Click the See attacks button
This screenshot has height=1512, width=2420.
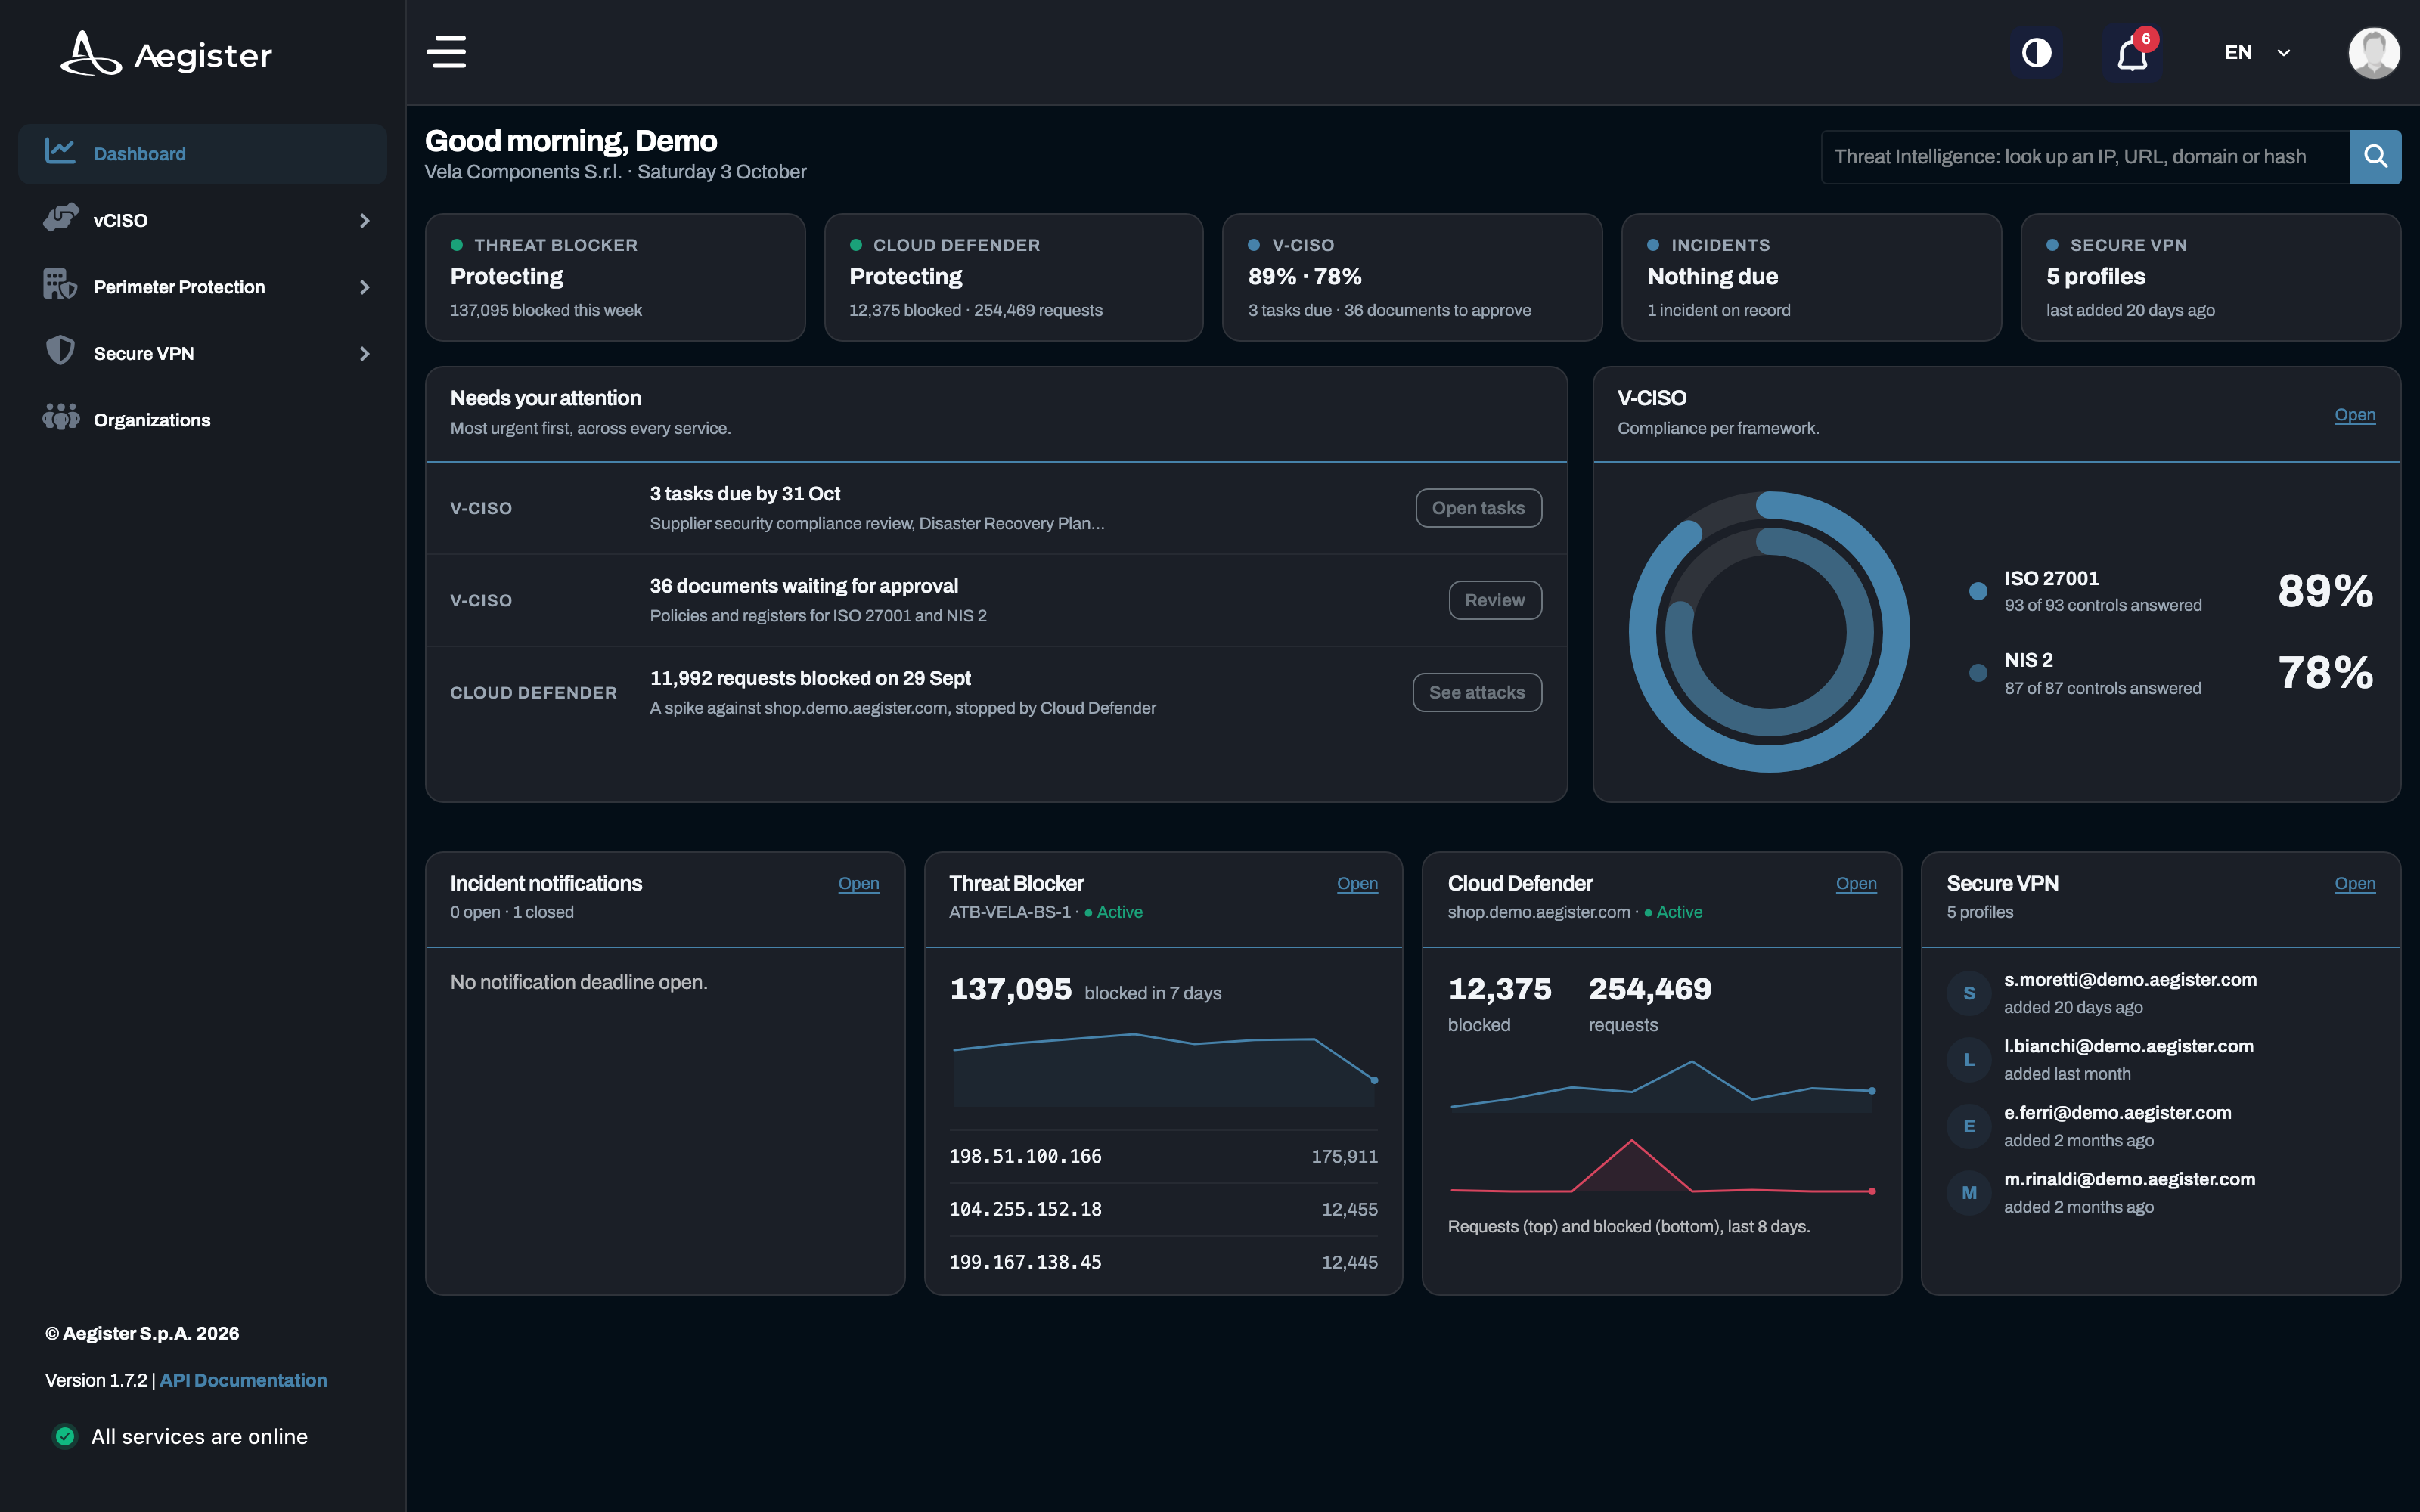tap(1476, 692)
